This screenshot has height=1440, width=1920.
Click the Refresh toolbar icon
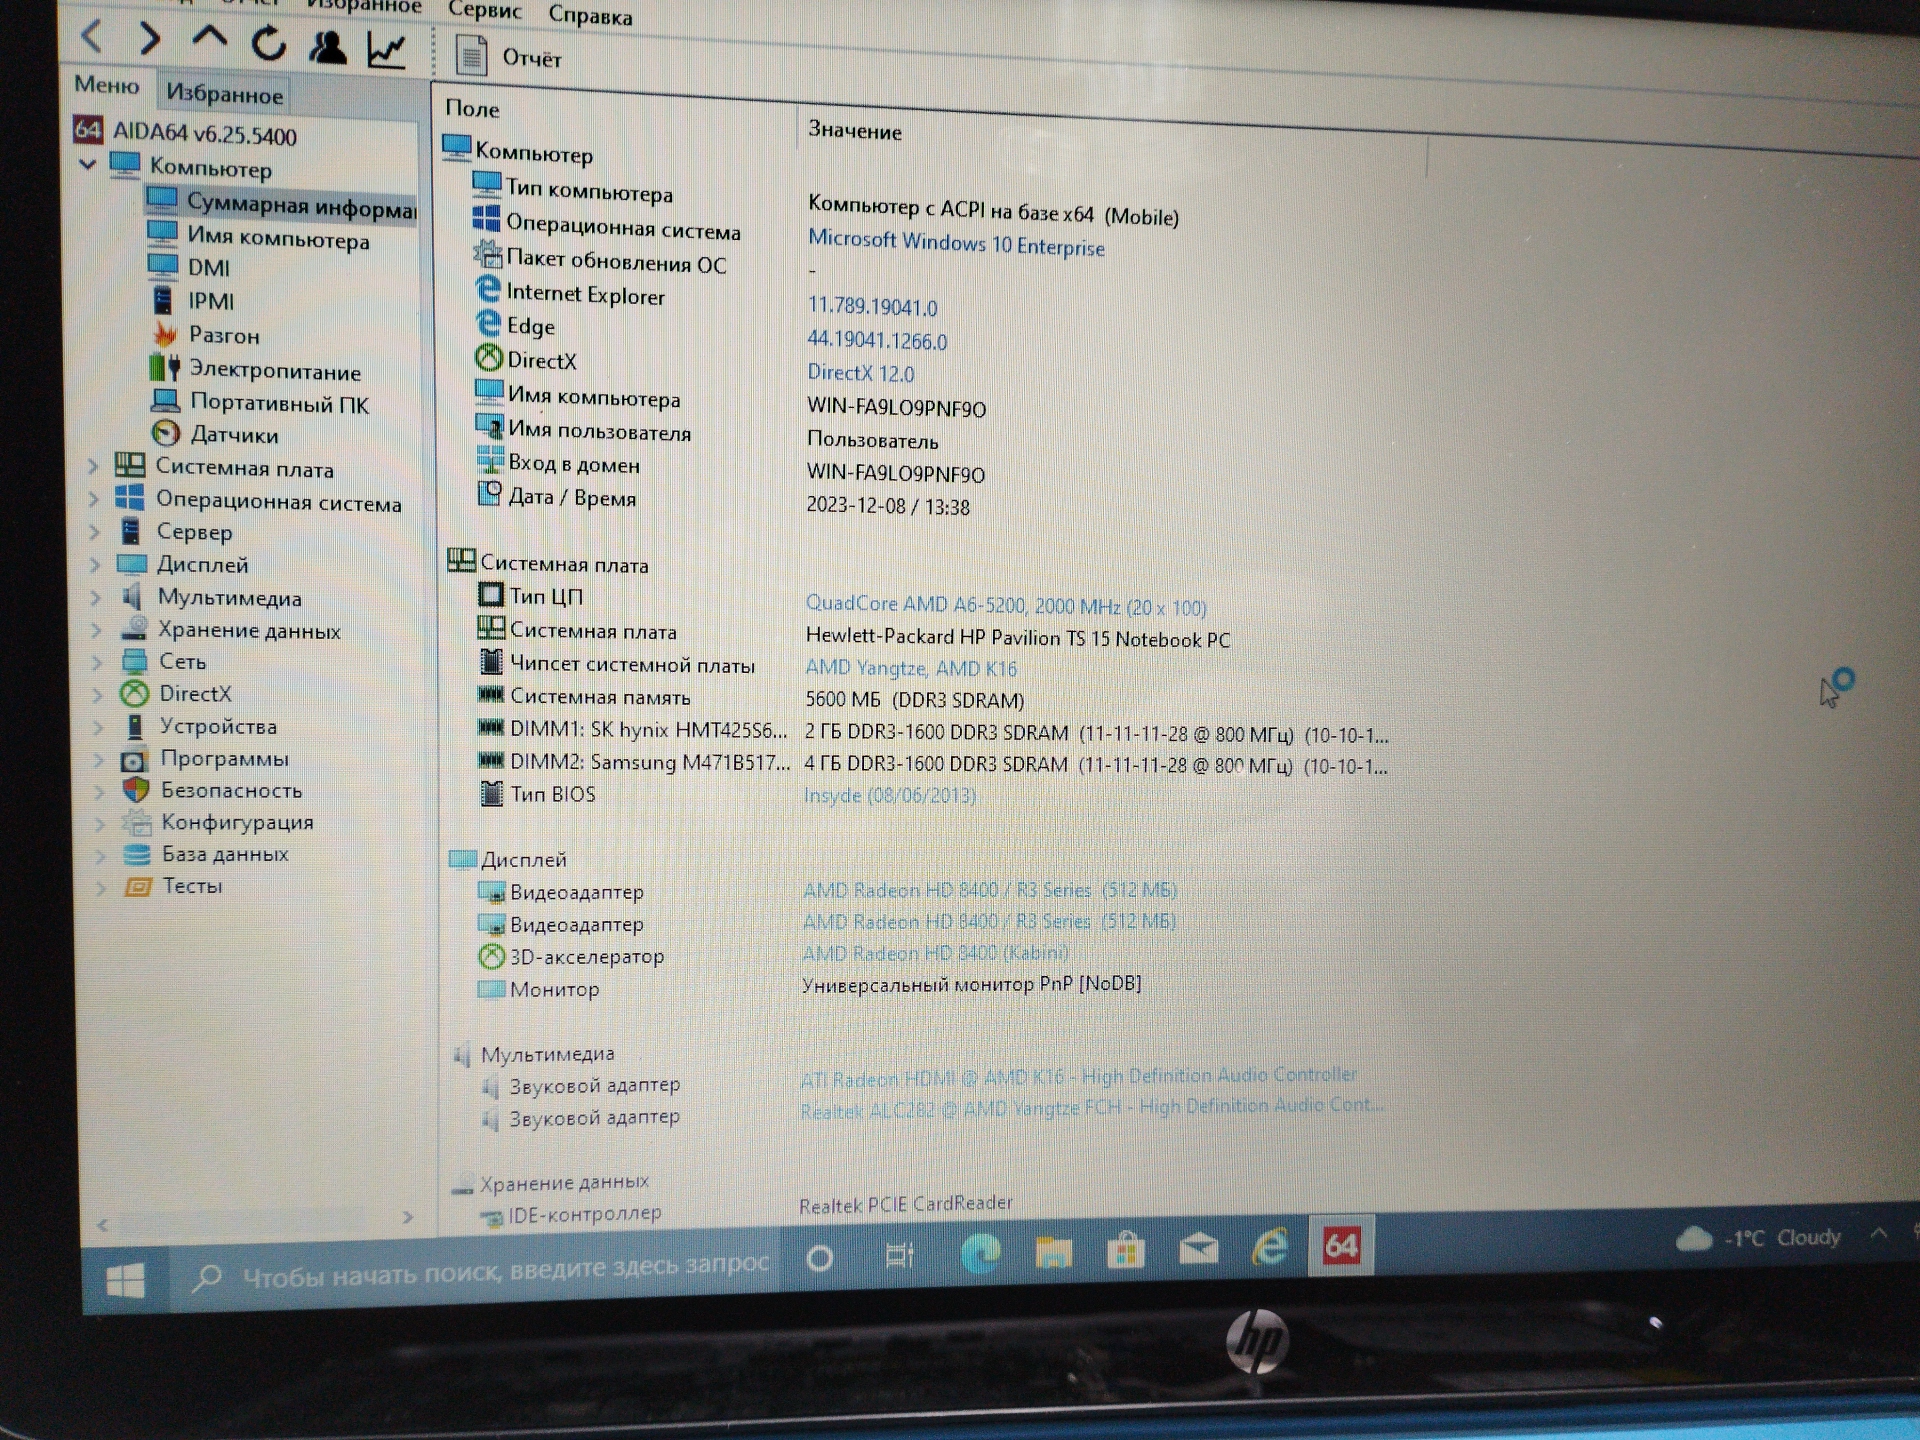point(268,44)
